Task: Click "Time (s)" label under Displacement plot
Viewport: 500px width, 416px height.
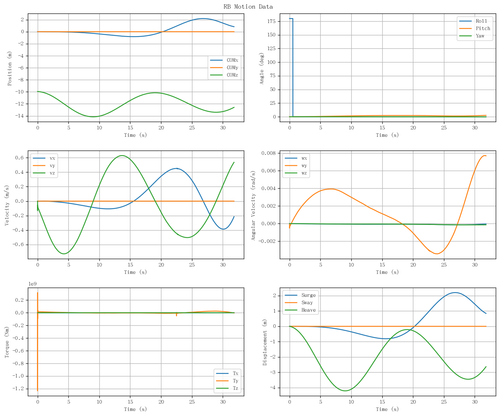Action: (x=388, y=409)
